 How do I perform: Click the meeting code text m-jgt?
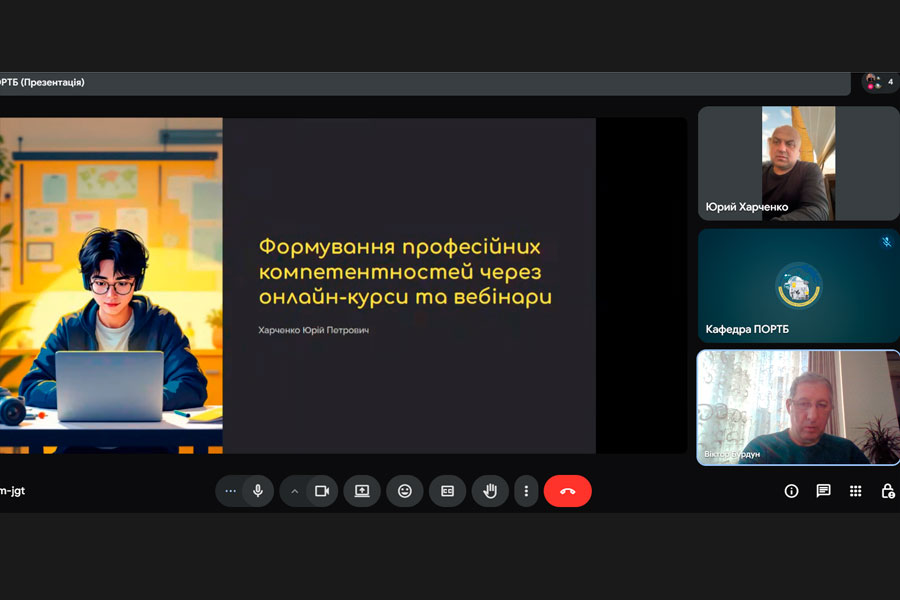(x=12, y=491)
